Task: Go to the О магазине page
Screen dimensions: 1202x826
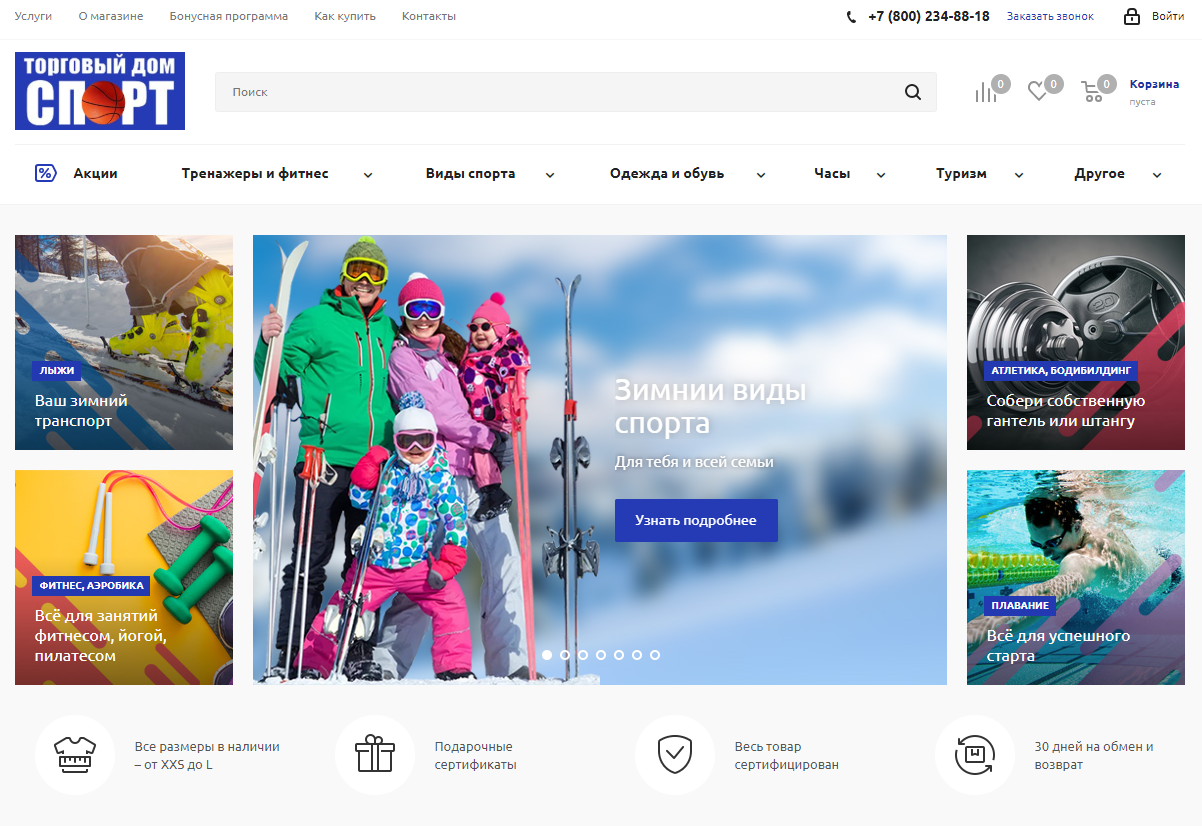Action: click(111, 16)
